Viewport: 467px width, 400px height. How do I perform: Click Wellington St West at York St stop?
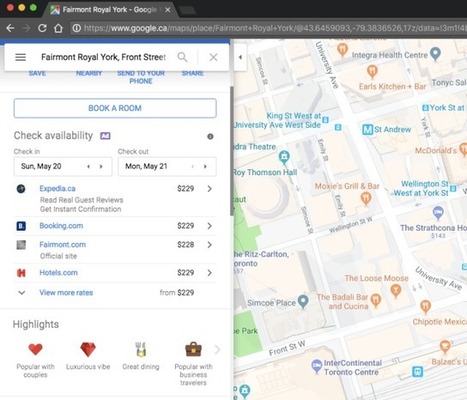pyautogui.click(x=453, y=189)
